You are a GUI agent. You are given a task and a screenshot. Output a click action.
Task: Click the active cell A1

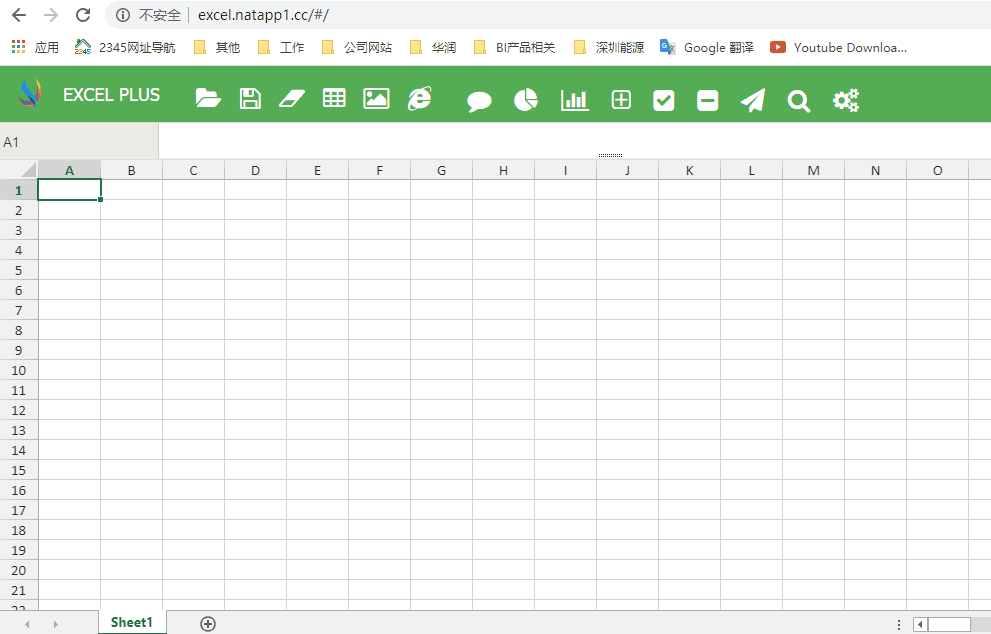[x=70, y=190]
